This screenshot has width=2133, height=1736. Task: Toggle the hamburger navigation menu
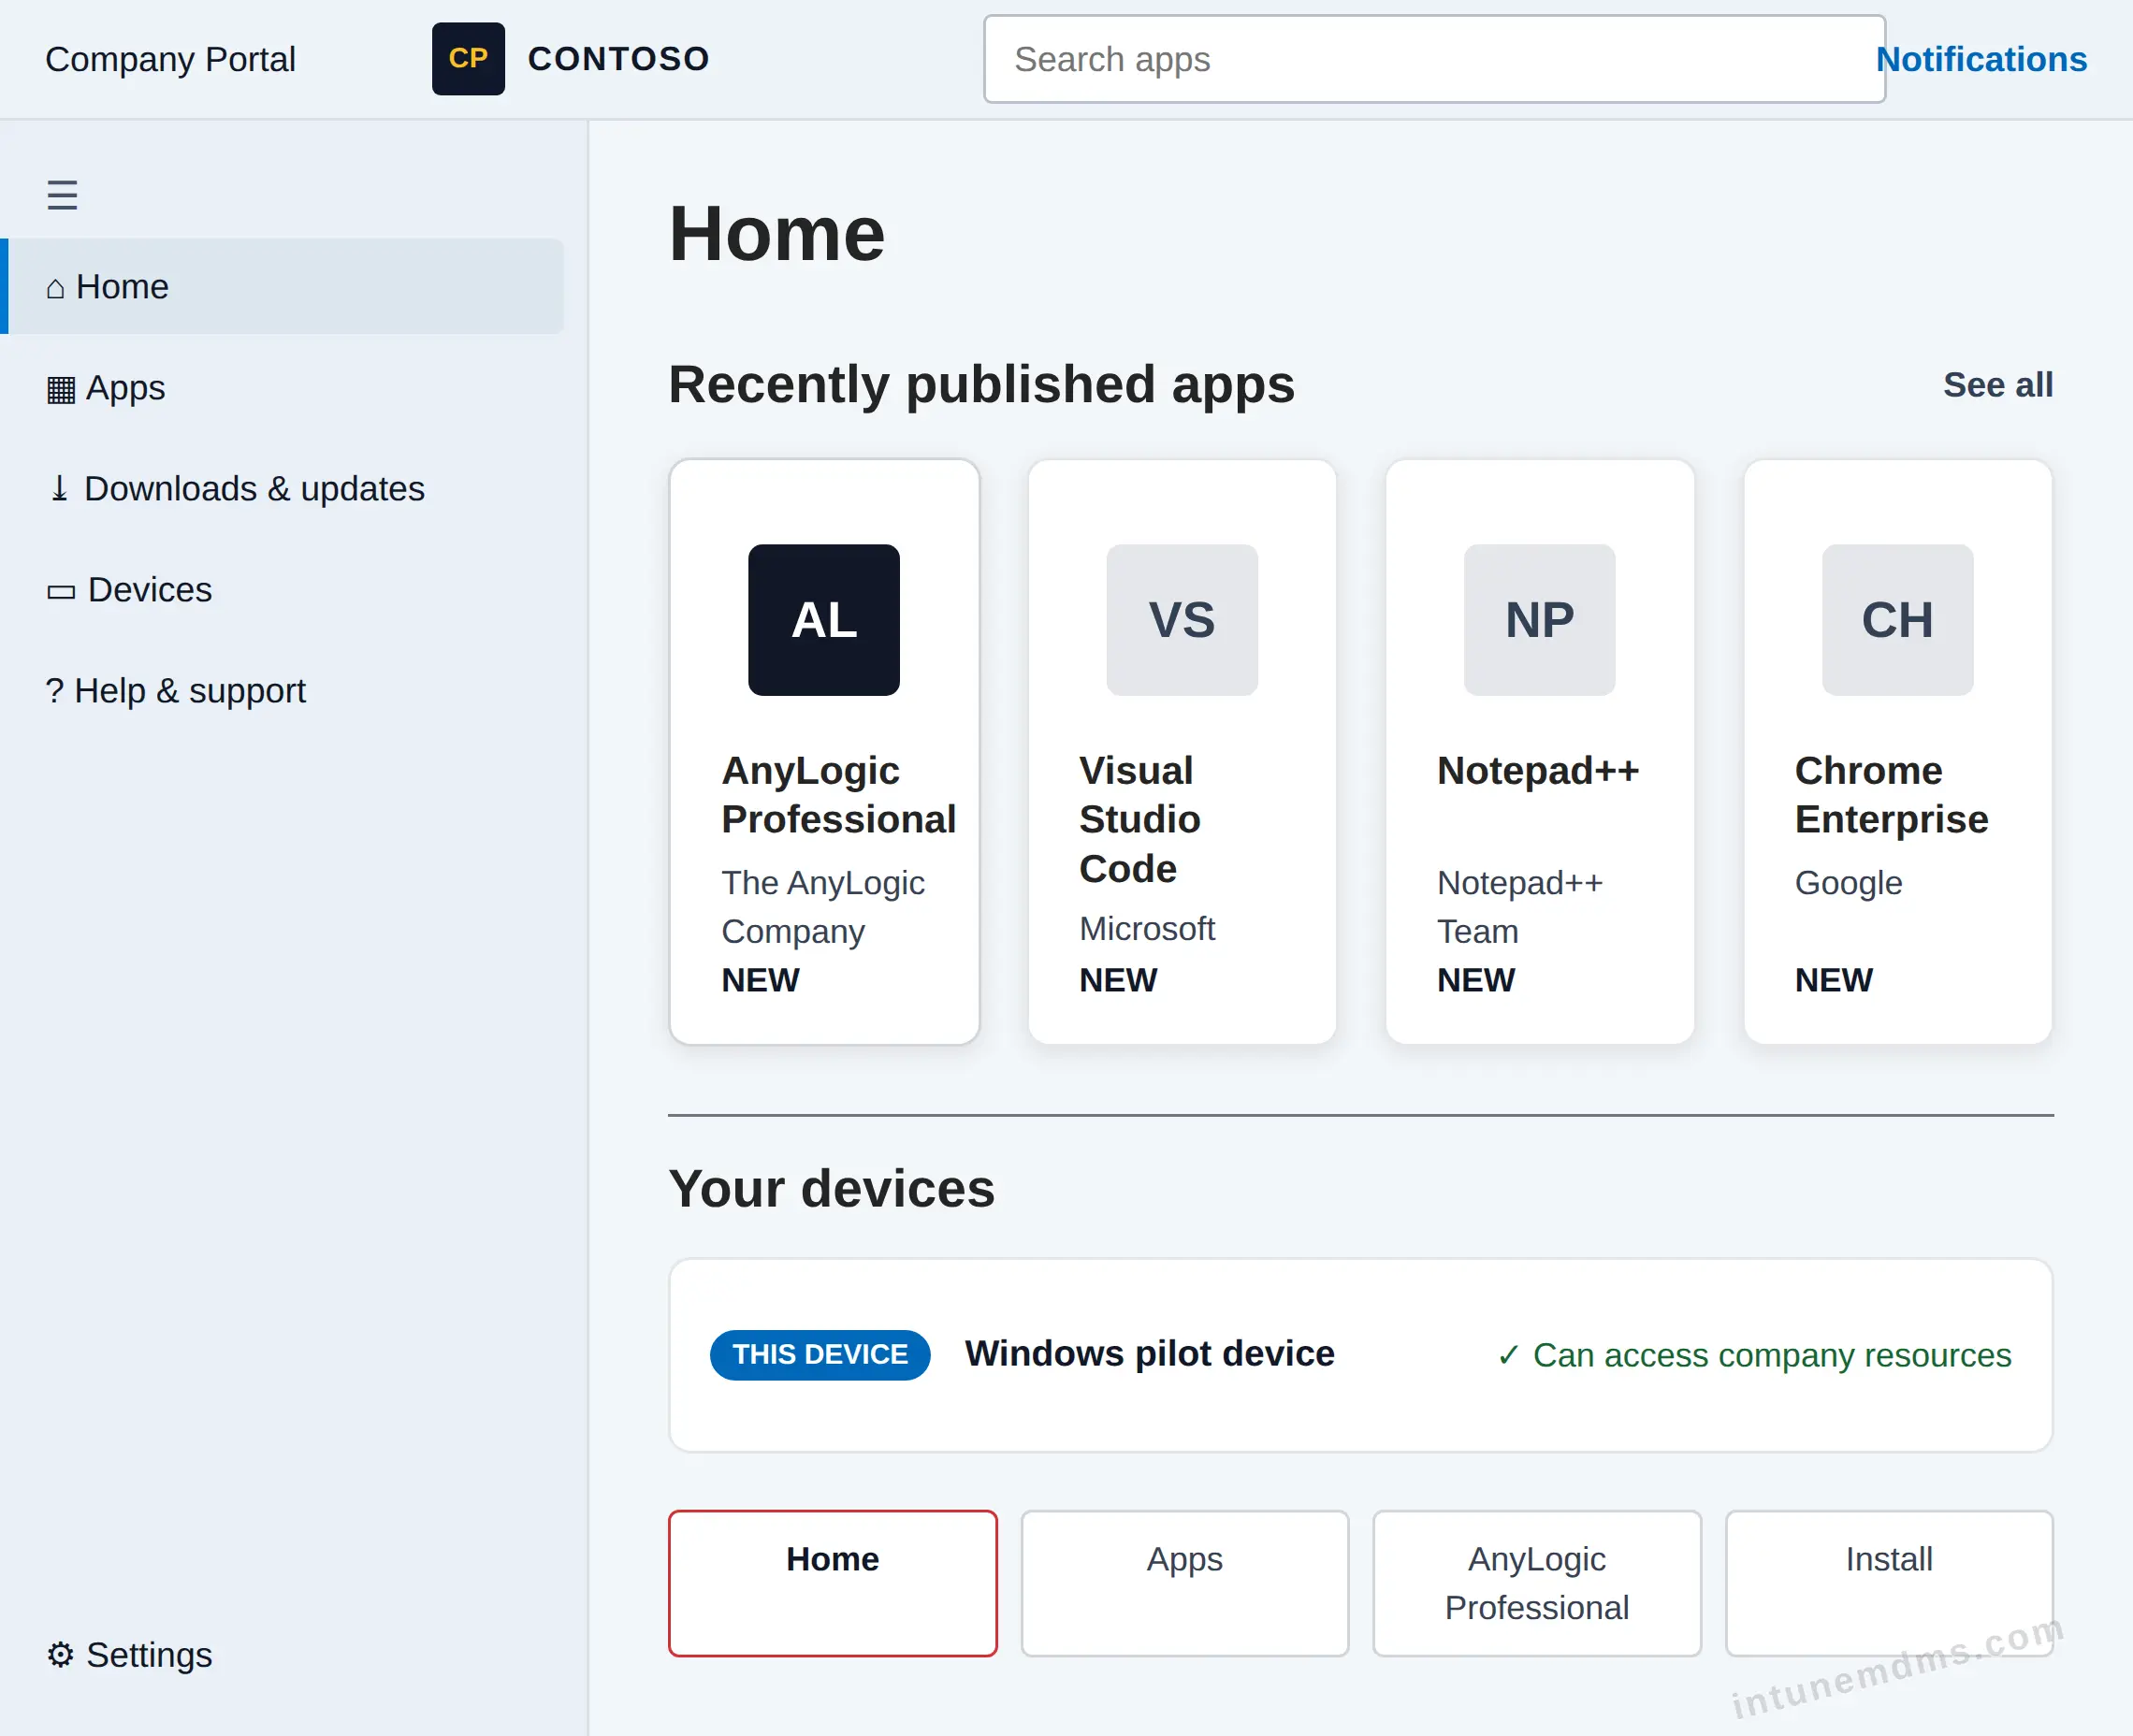pyautogui.click(x=62, y=194)
